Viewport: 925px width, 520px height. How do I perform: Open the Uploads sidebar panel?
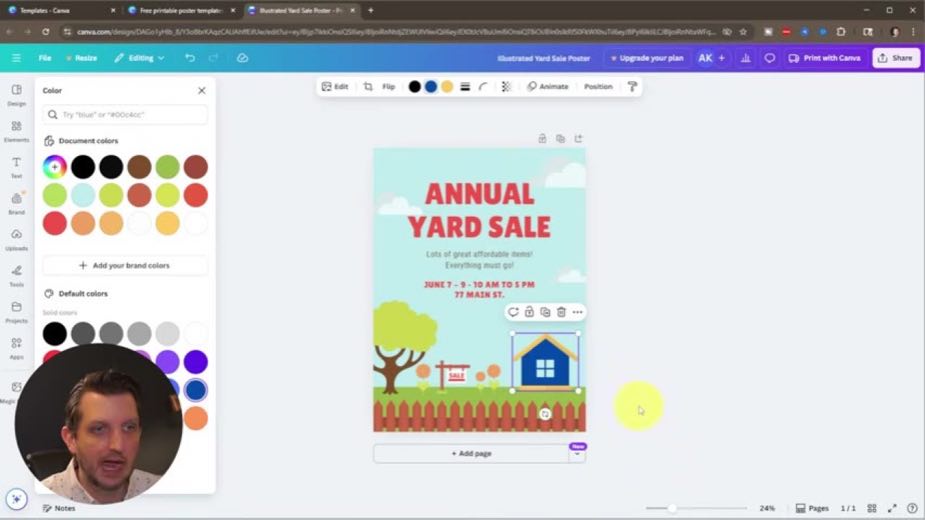point(17,240)
